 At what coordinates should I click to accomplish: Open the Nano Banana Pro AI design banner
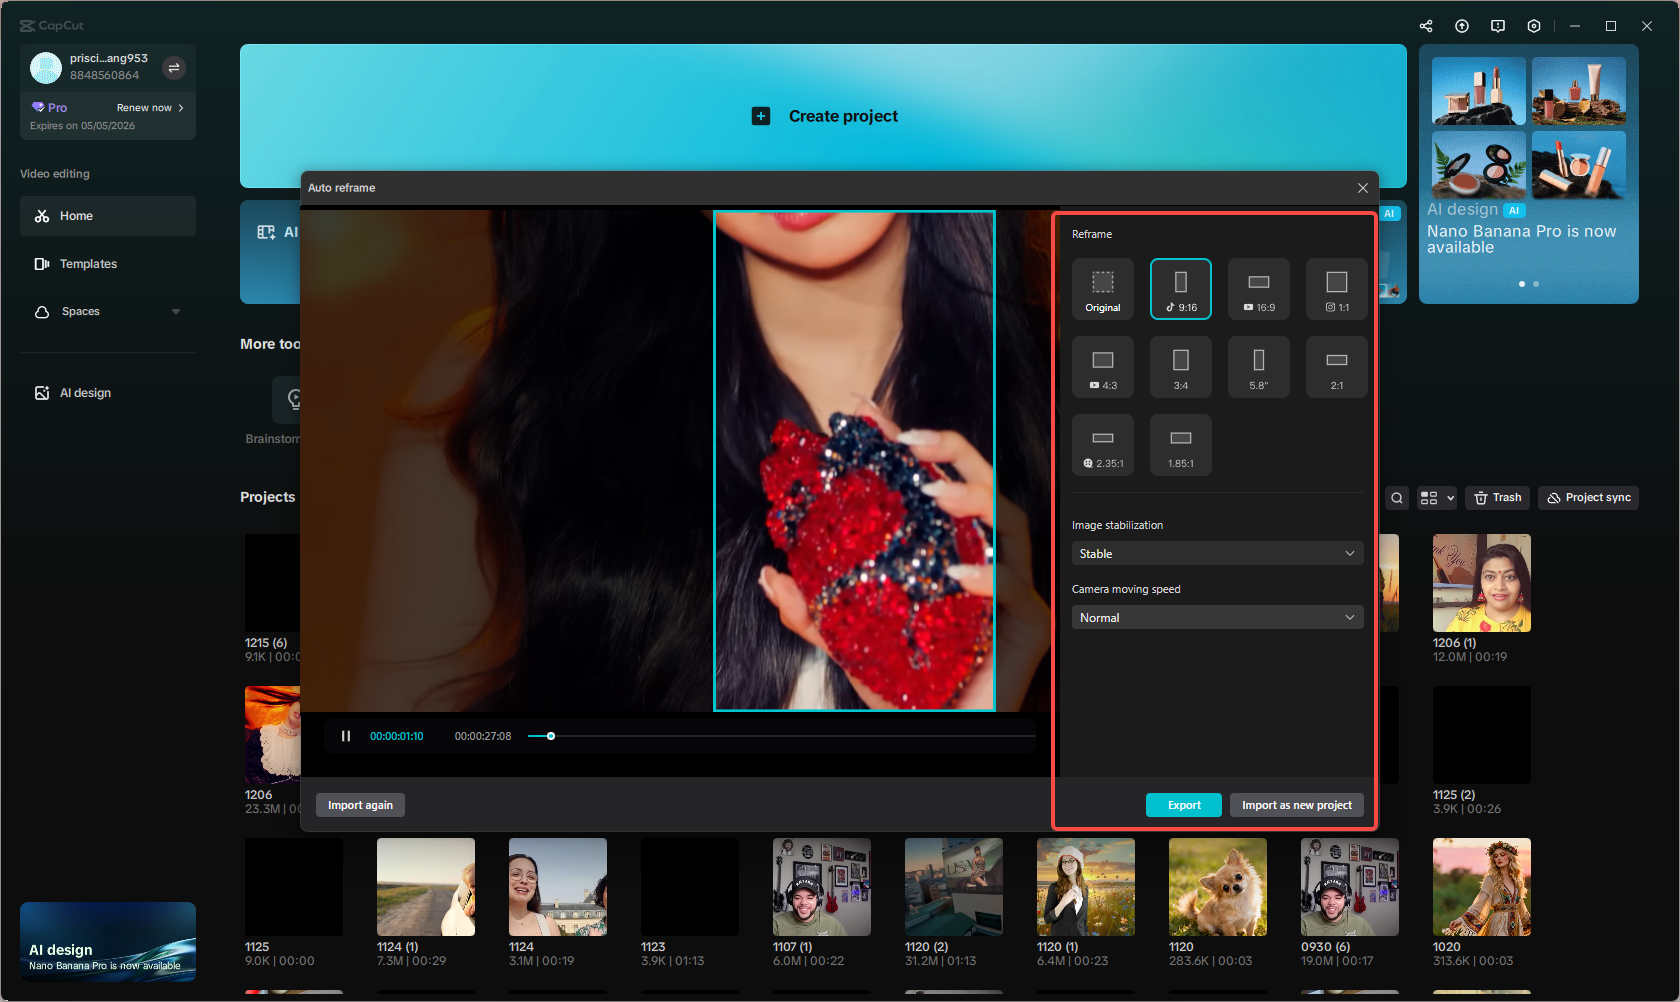point(1529,174)
